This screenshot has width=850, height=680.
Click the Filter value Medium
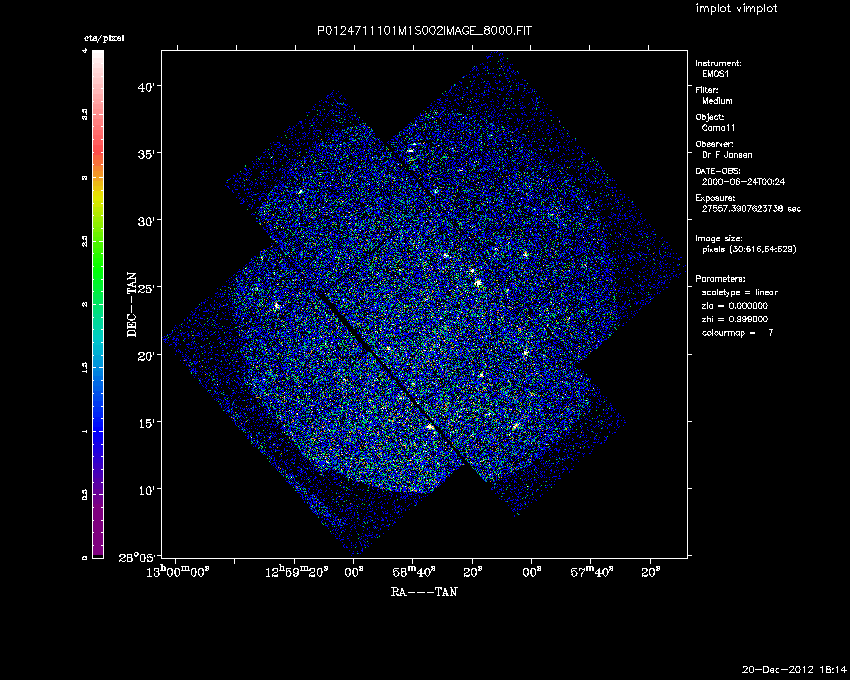717,101
